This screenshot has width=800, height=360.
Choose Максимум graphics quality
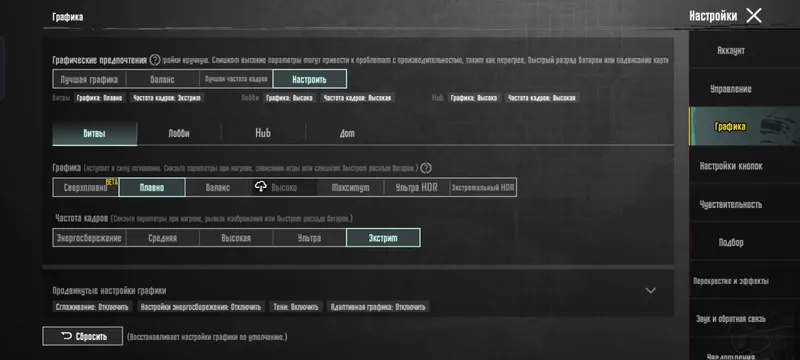(351, 187)
